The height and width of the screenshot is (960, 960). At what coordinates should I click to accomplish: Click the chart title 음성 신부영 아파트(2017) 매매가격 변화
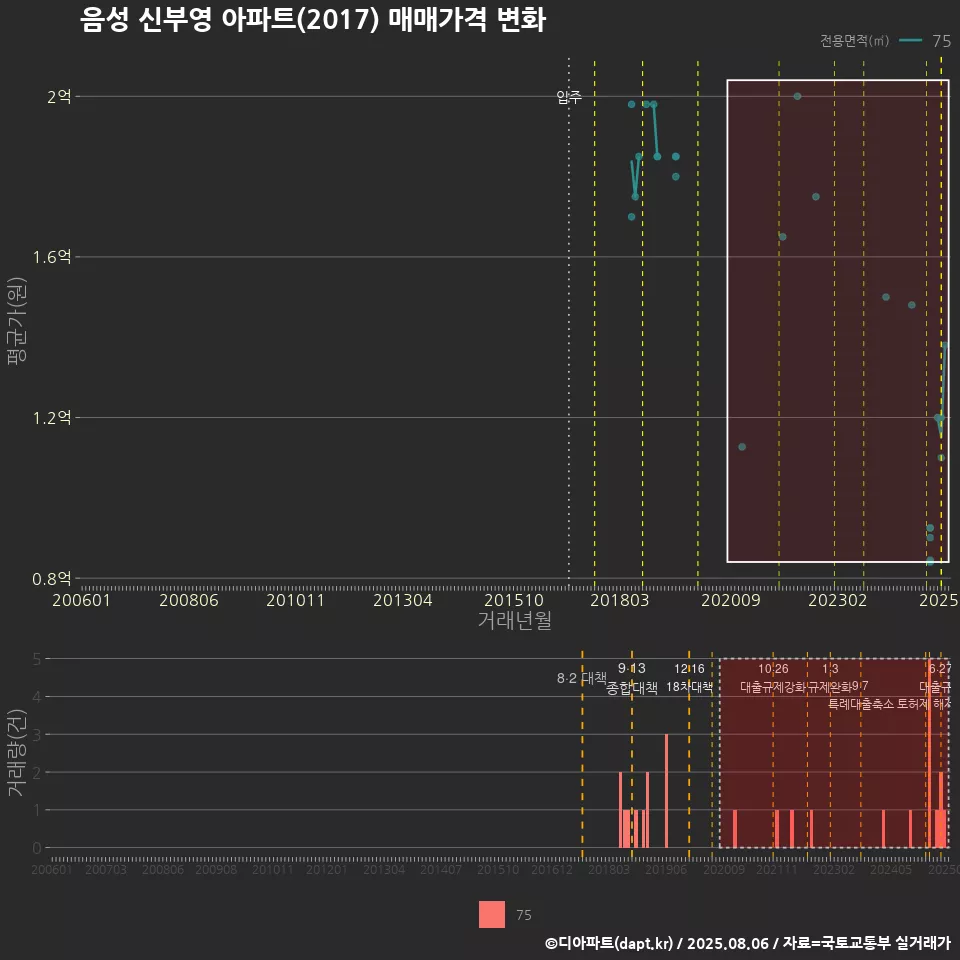point(312,20)
